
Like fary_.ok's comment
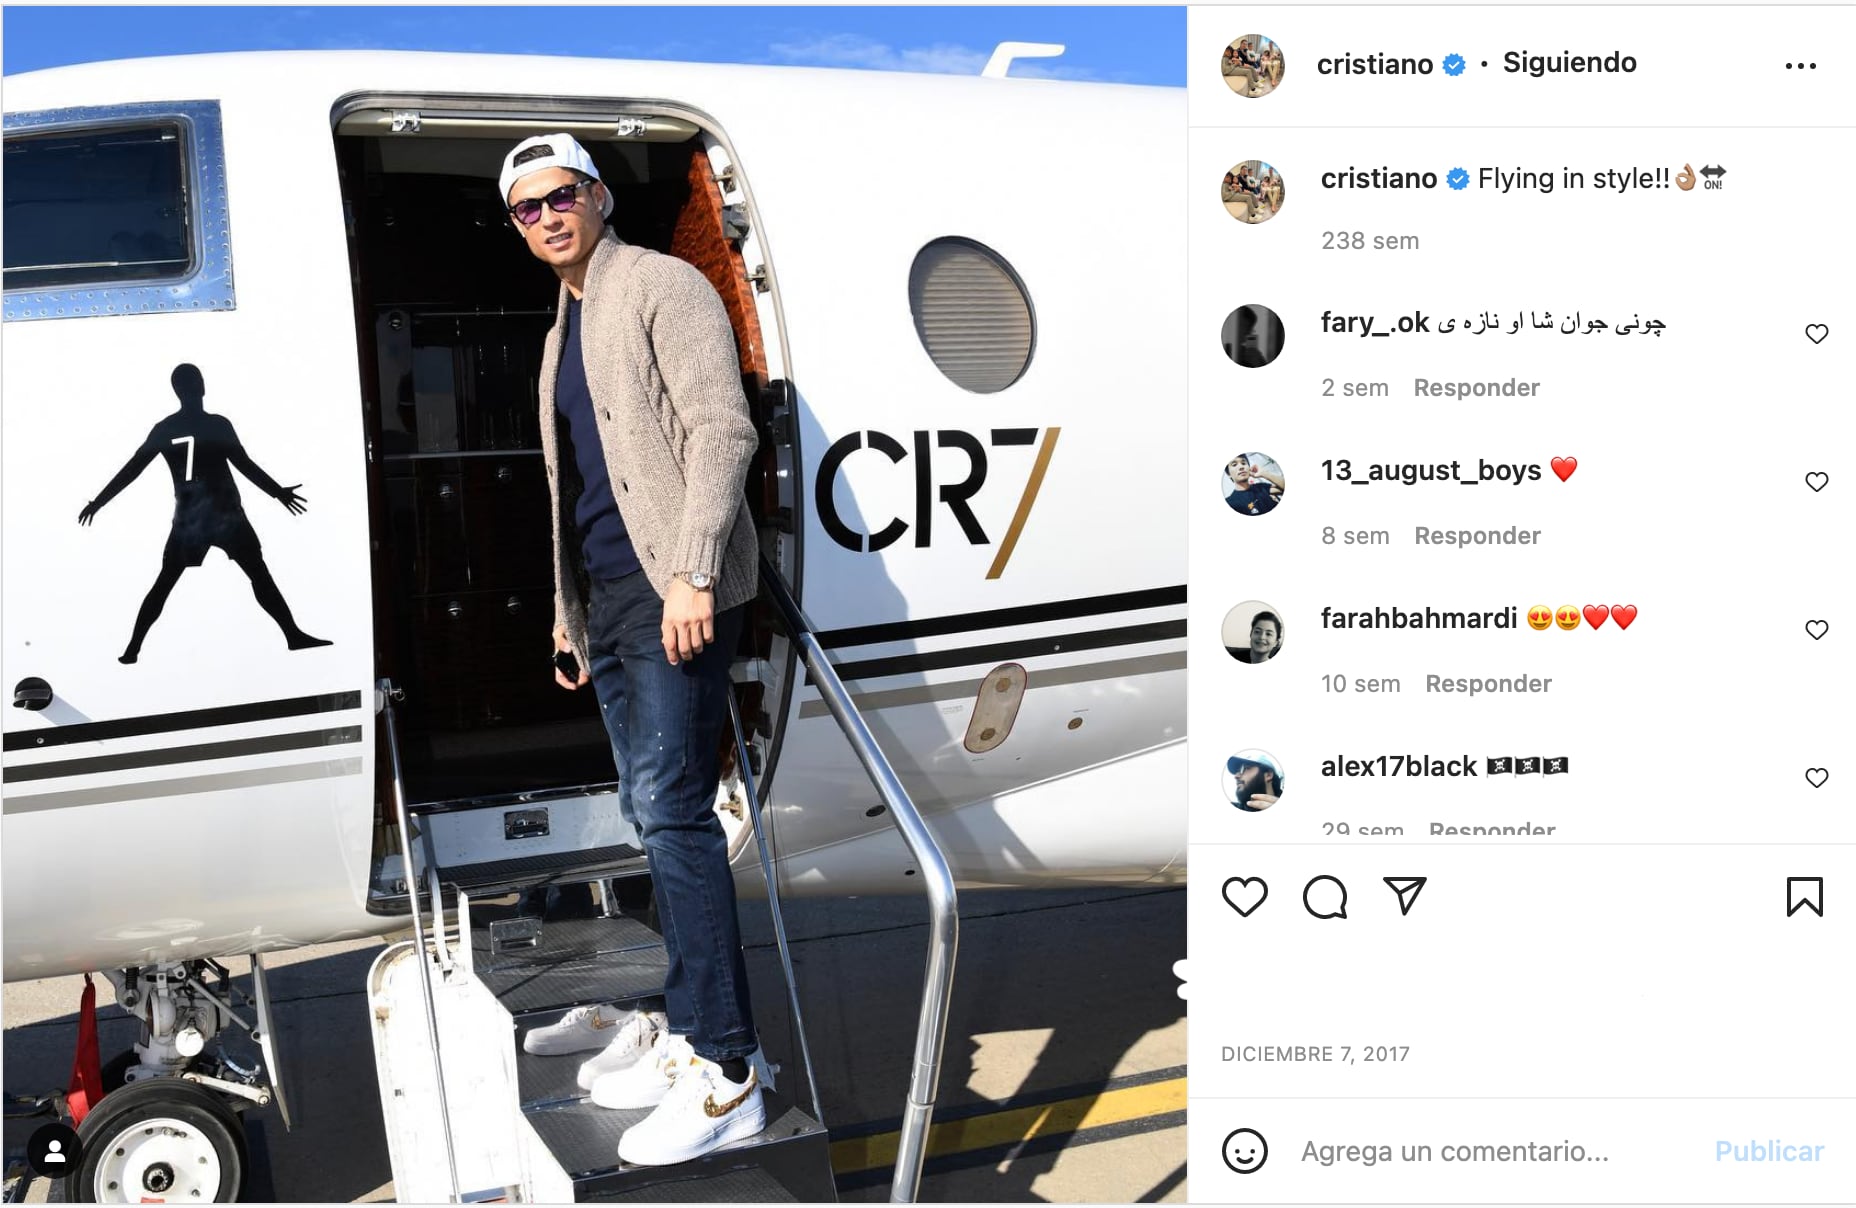coord(1816,334)
